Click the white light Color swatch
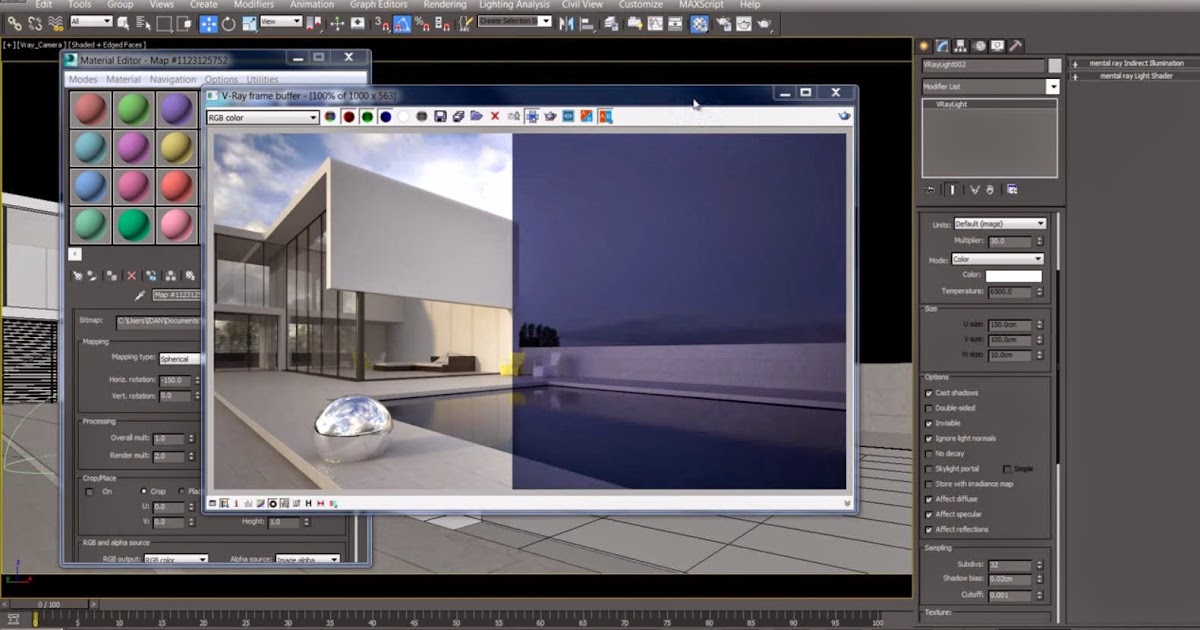Screen dimensions: 1200x630 (1013, 276)
